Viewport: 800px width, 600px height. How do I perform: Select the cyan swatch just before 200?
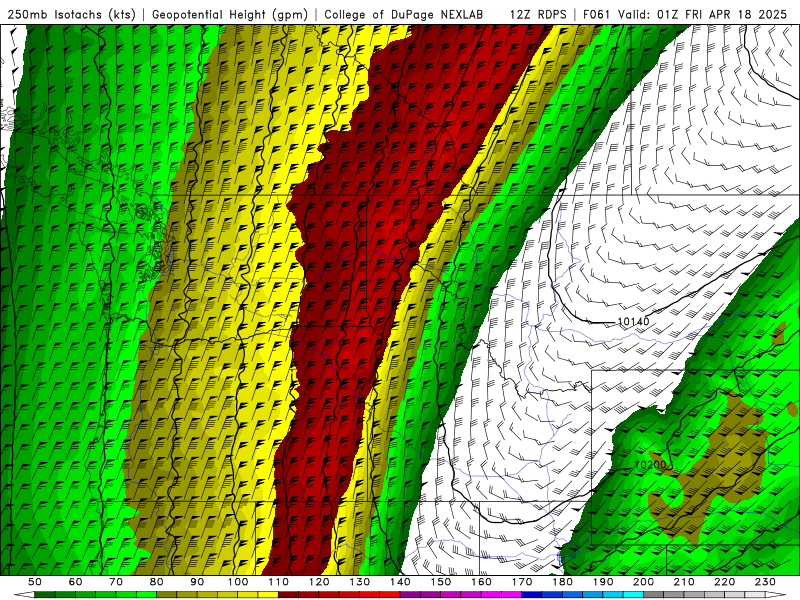pos(633,595)
